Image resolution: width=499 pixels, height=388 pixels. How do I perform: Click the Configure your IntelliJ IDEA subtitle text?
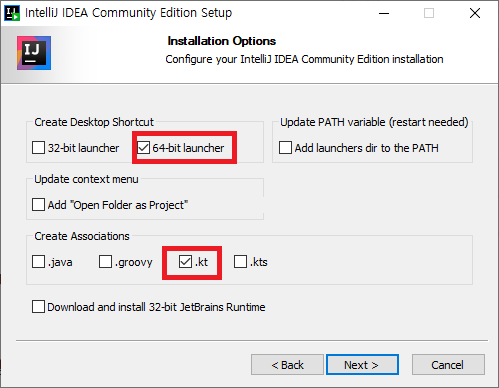pos(304,59)
